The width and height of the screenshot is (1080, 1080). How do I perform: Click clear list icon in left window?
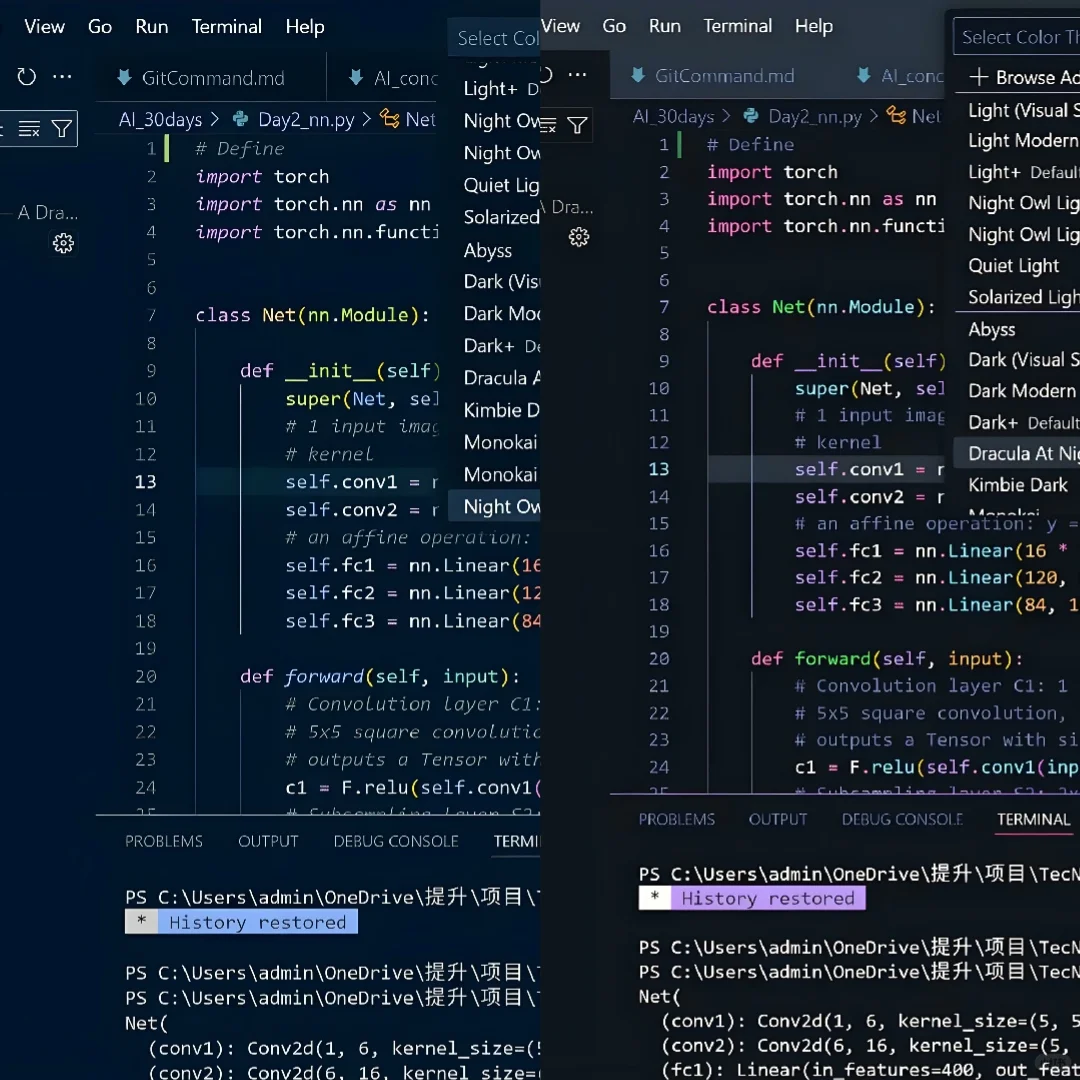tap(29, 129)
